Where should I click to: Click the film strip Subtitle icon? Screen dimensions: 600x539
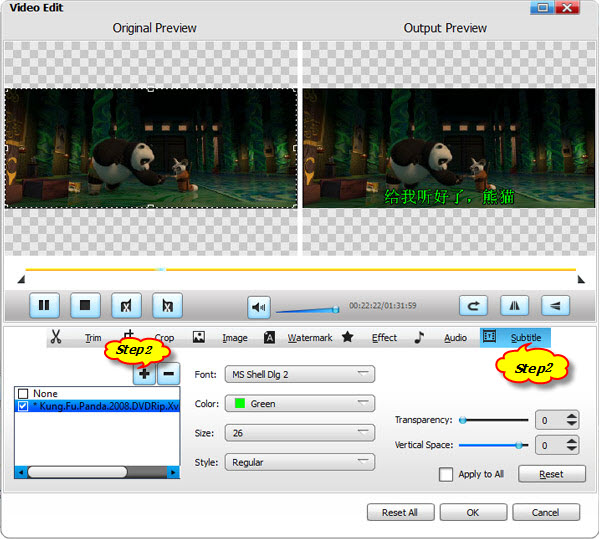489,336
